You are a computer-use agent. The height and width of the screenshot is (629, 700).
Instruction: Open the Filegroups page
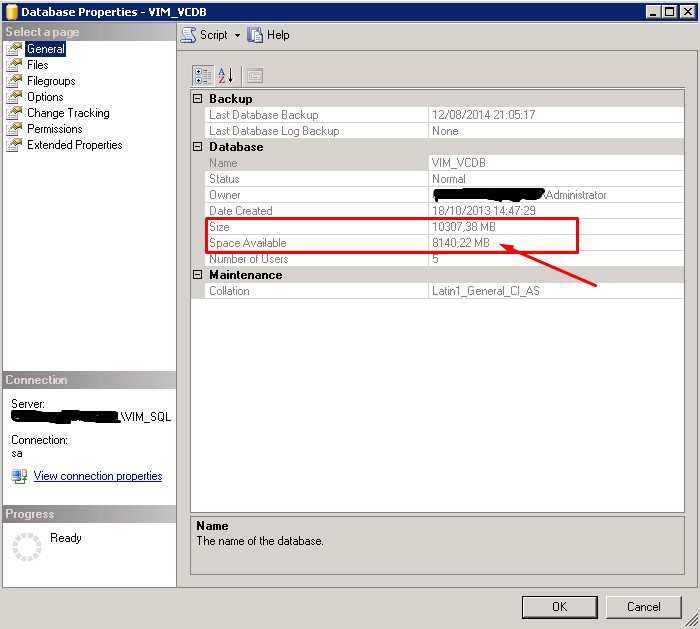[50, 81]
